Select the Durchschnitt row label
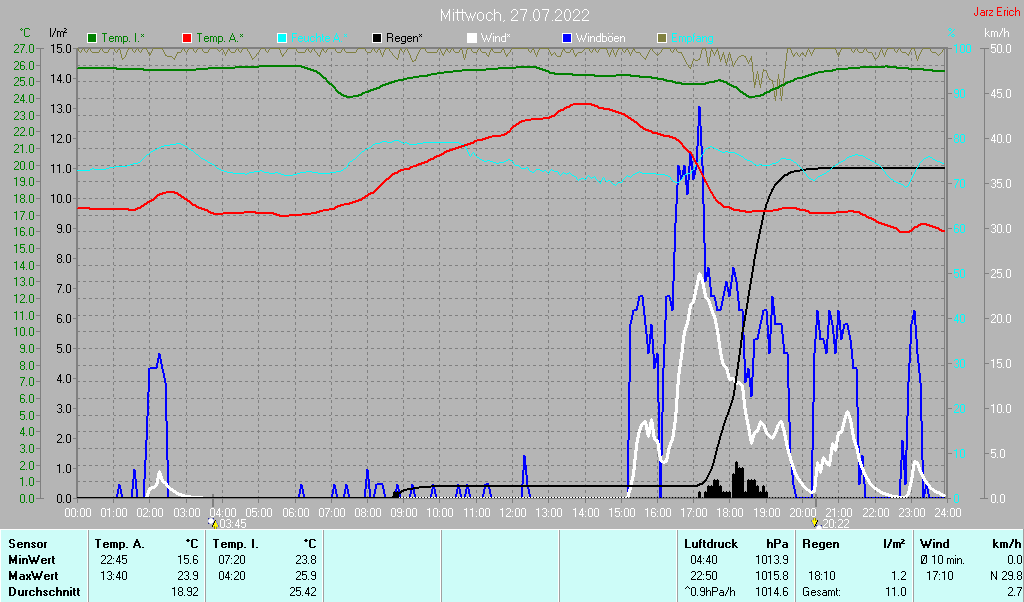1024x602 pixels. tap(43, 592)
